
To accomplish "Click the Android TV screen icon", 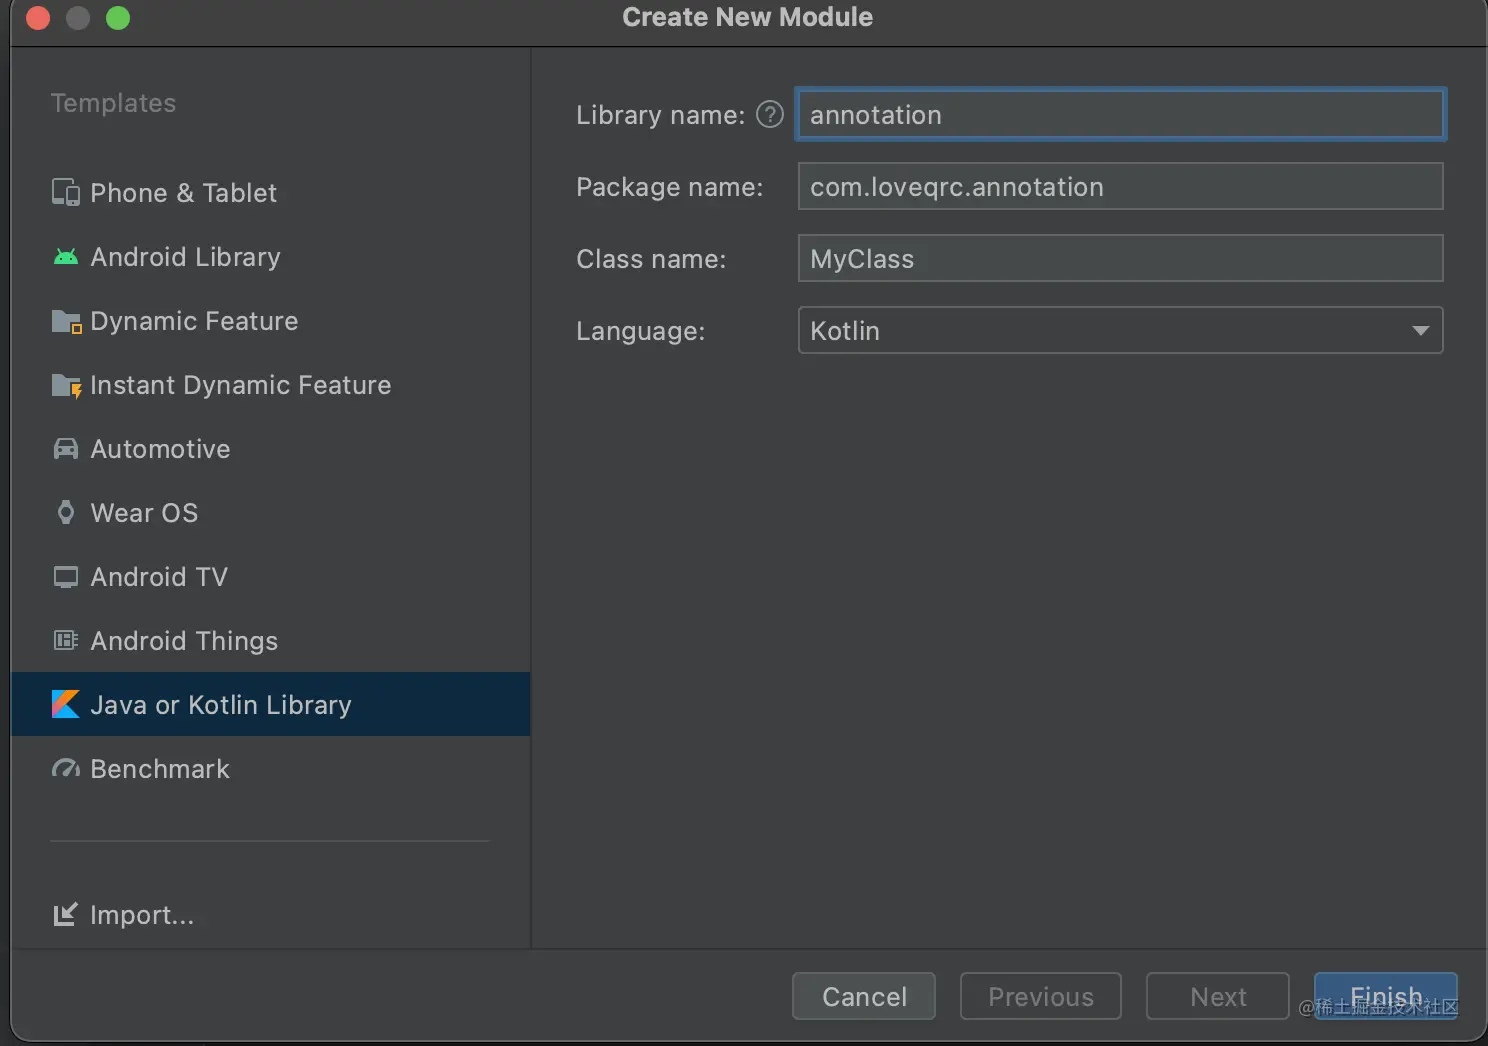I will [65, 577].
